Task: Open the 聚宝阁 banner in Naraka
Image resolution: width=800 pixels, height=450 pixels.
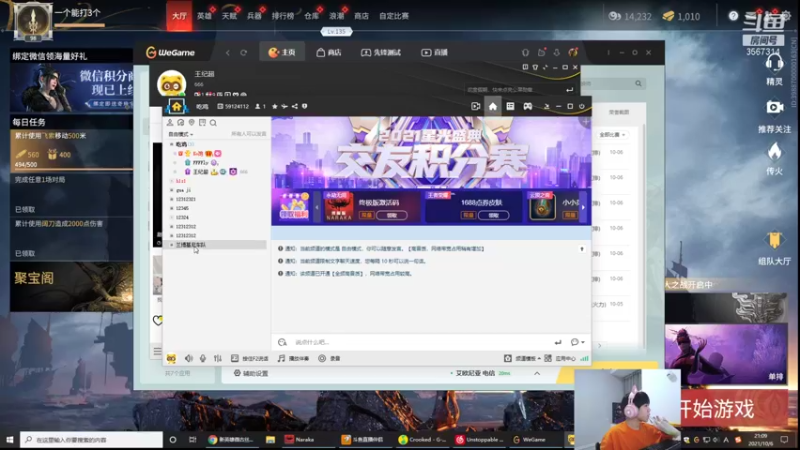Action: click(71, 287)
